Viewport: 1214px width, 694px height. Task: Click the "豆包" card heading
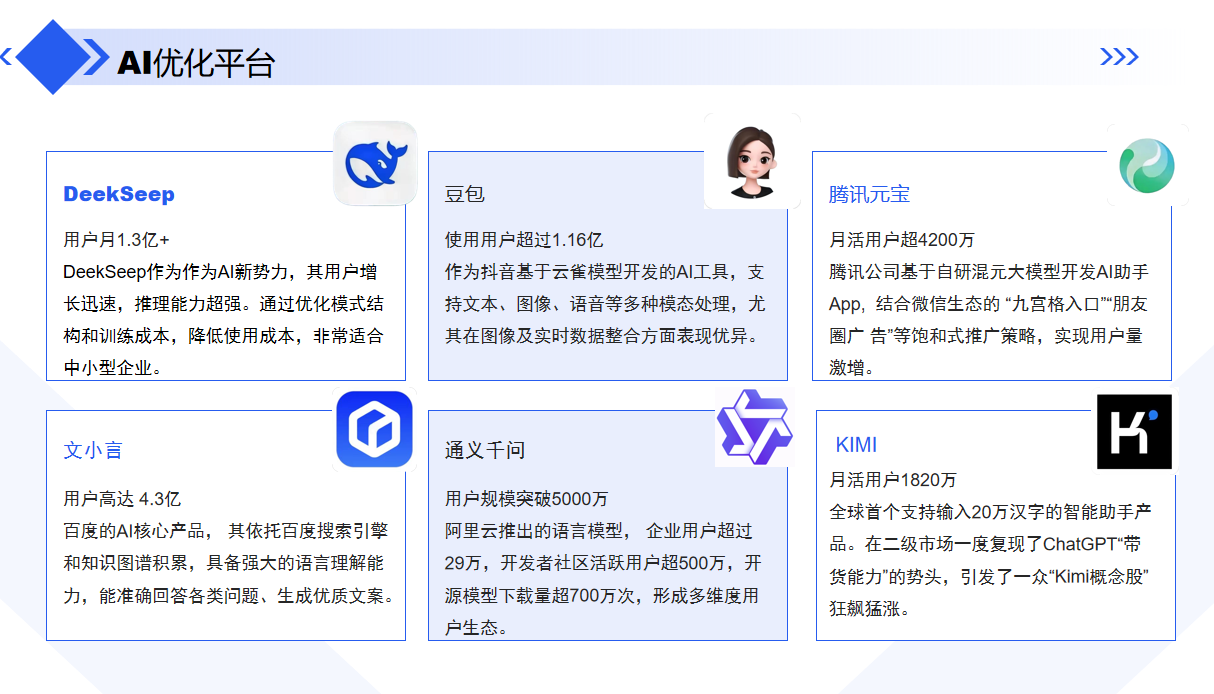click(465, 194)
